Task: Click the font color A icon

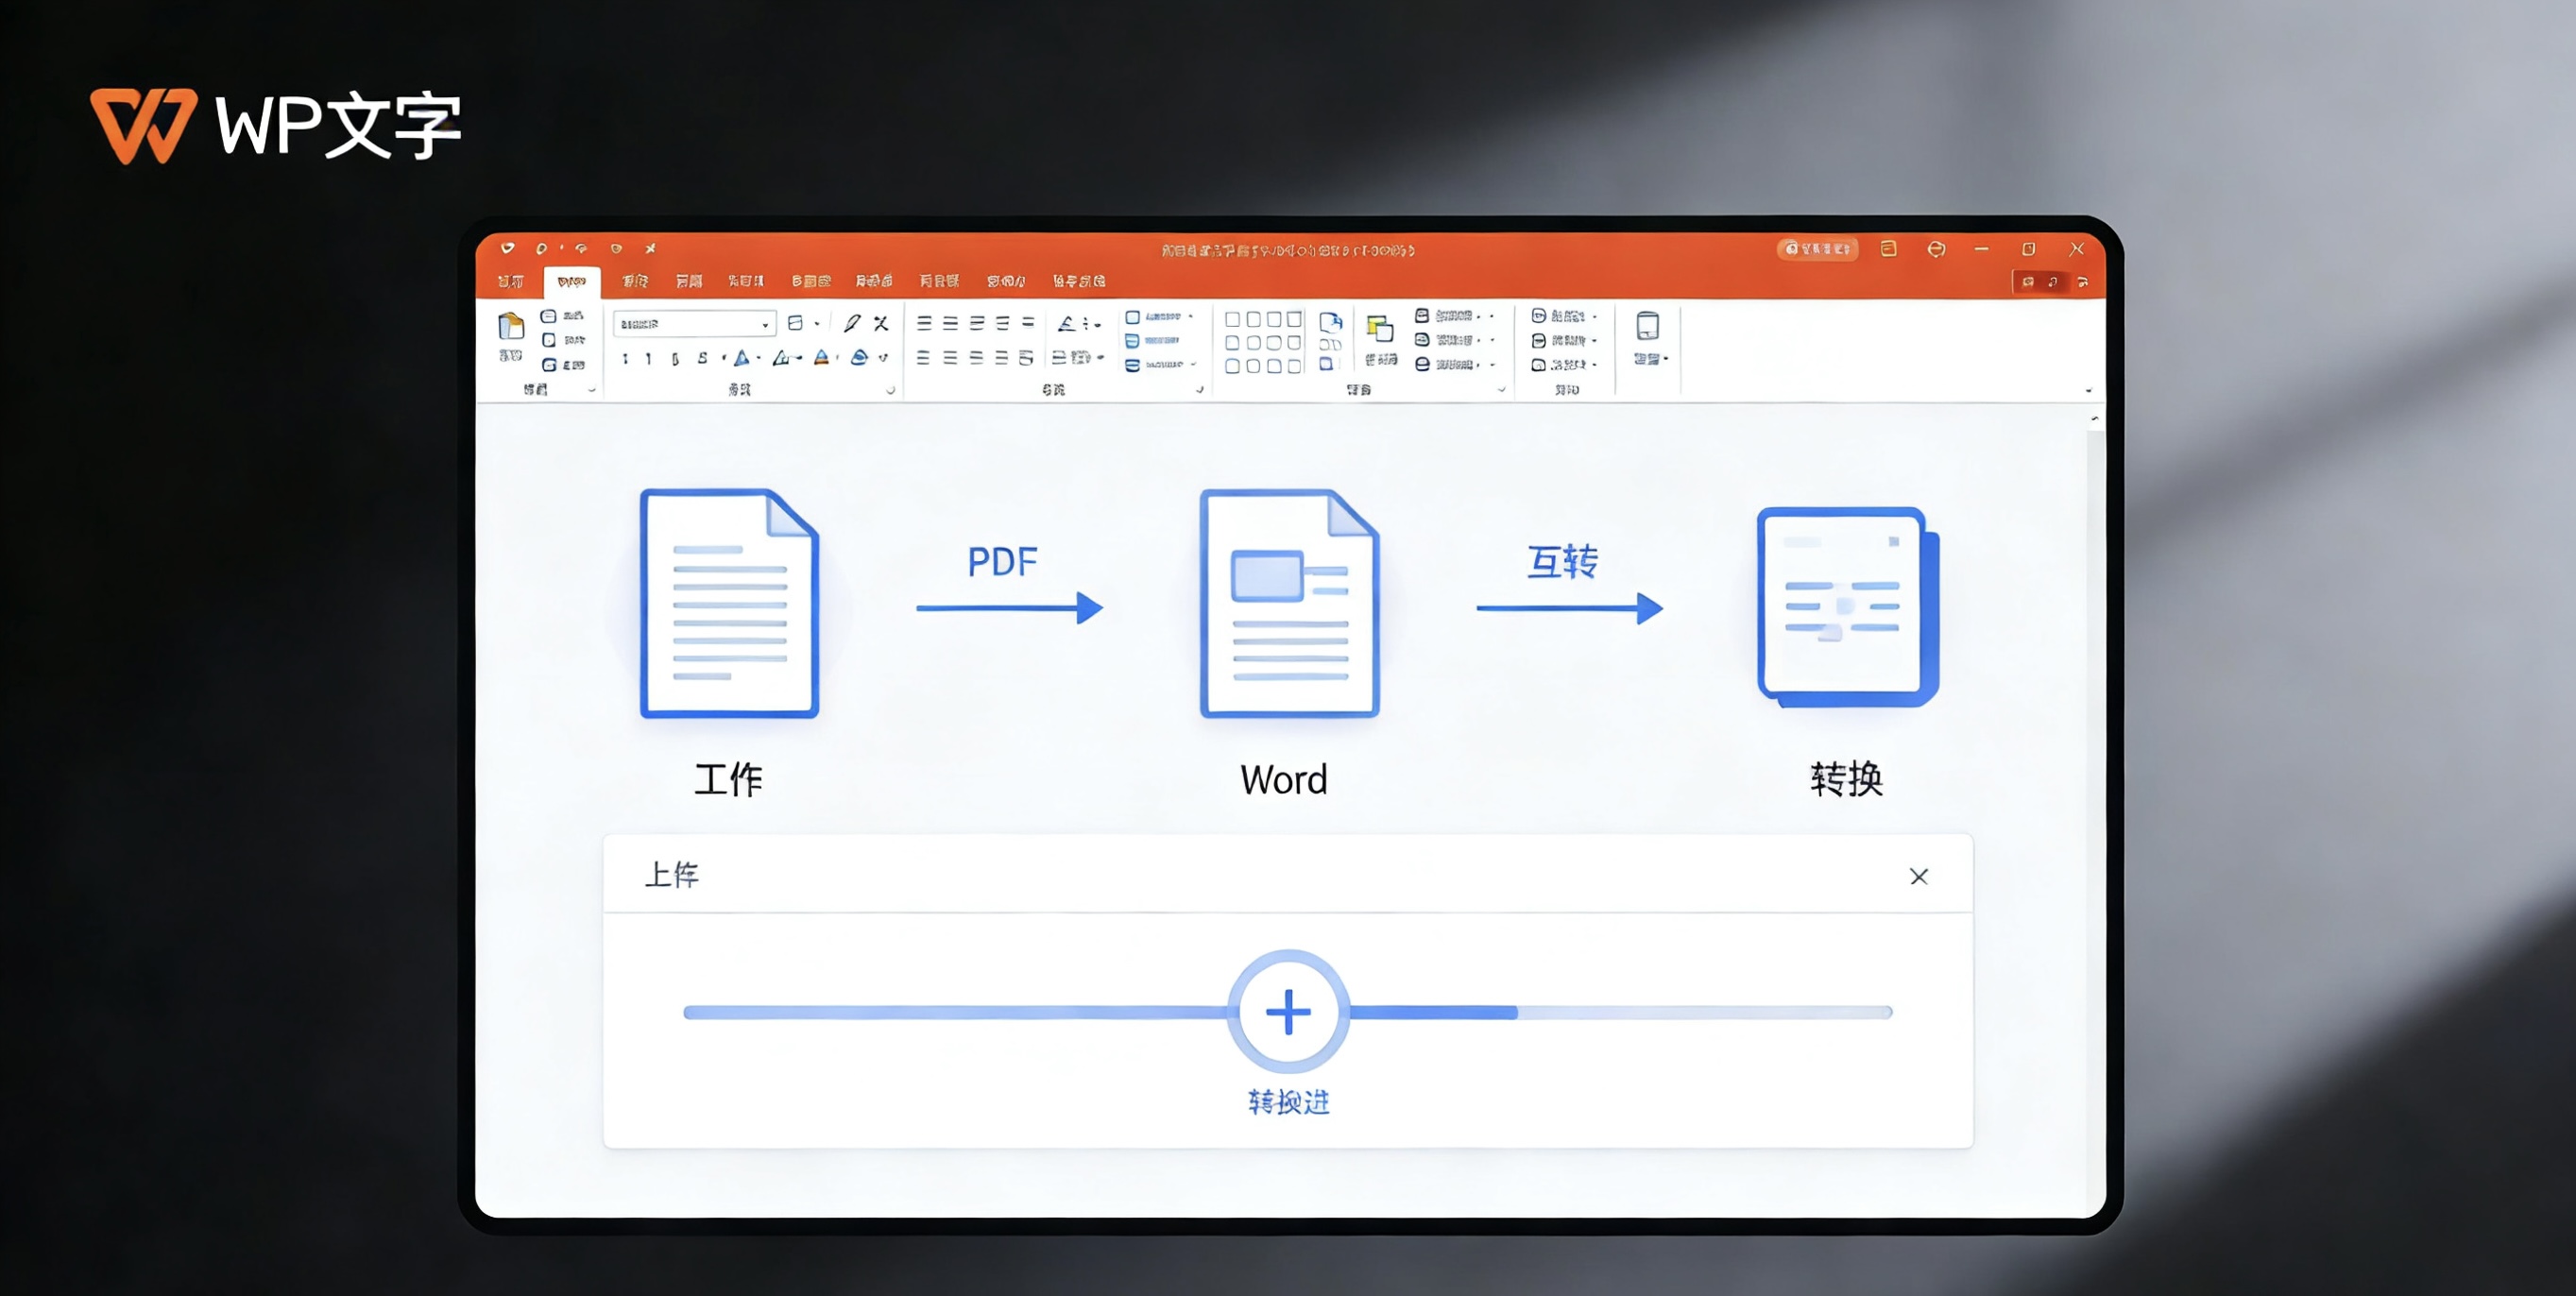Action: [x=820, y=360]
